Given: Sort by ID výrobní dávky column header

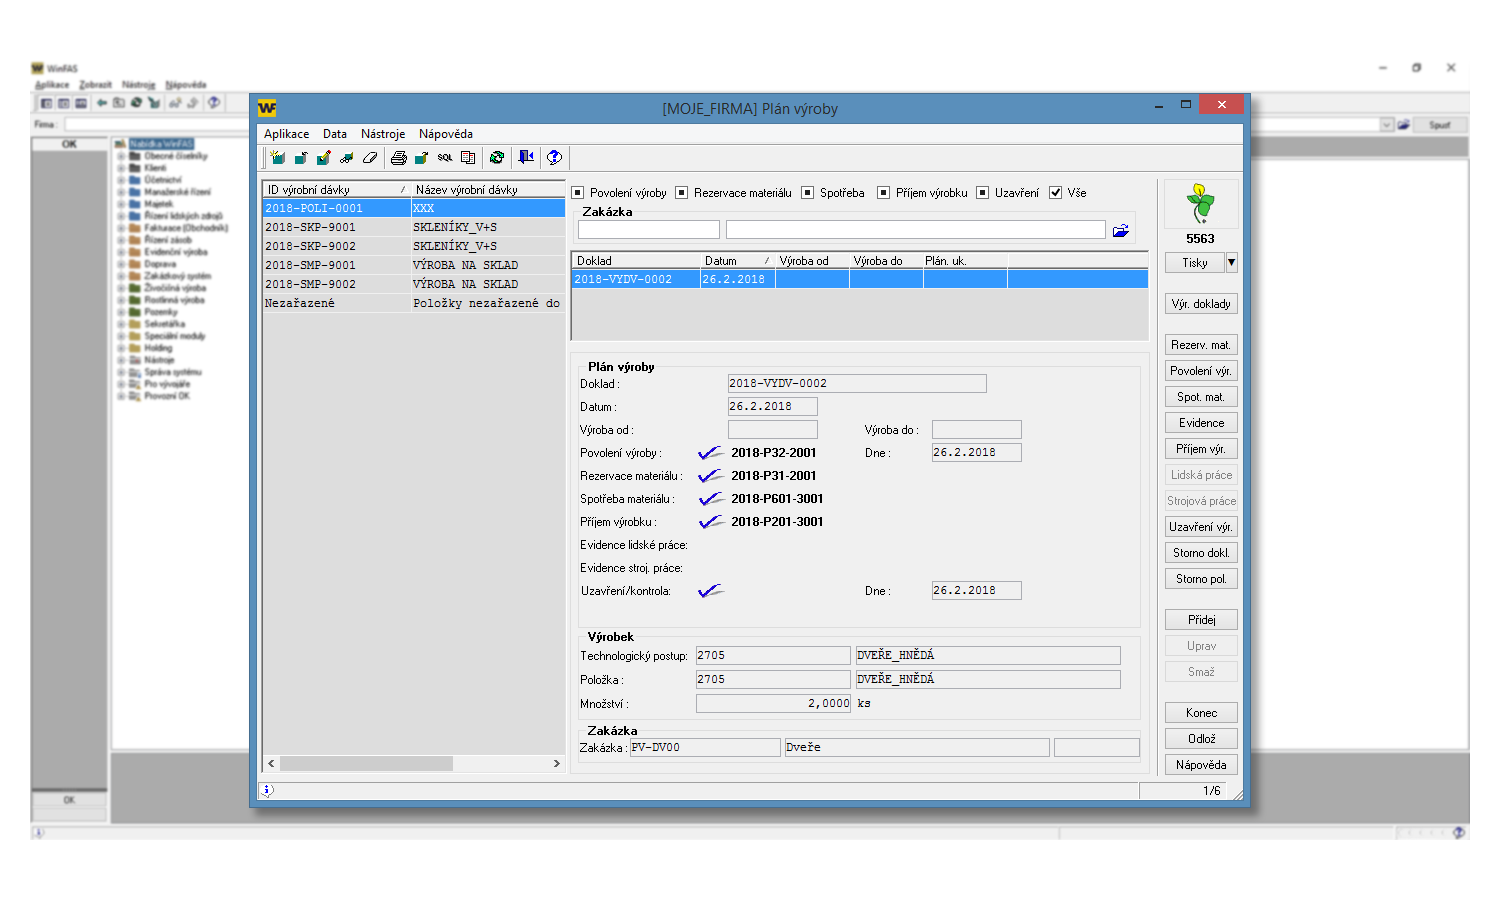Looking at the screenshot, I should [x=309, y=190].
